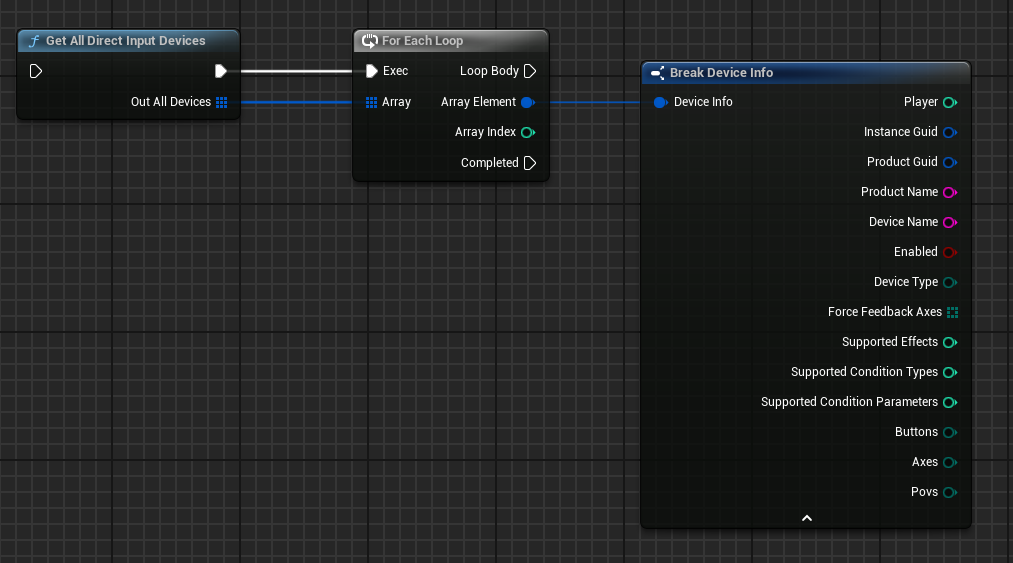Click the Product Name output pin
Image resolution: width=1013 pixels, height=563 pixels.
[x=950, y=192]
